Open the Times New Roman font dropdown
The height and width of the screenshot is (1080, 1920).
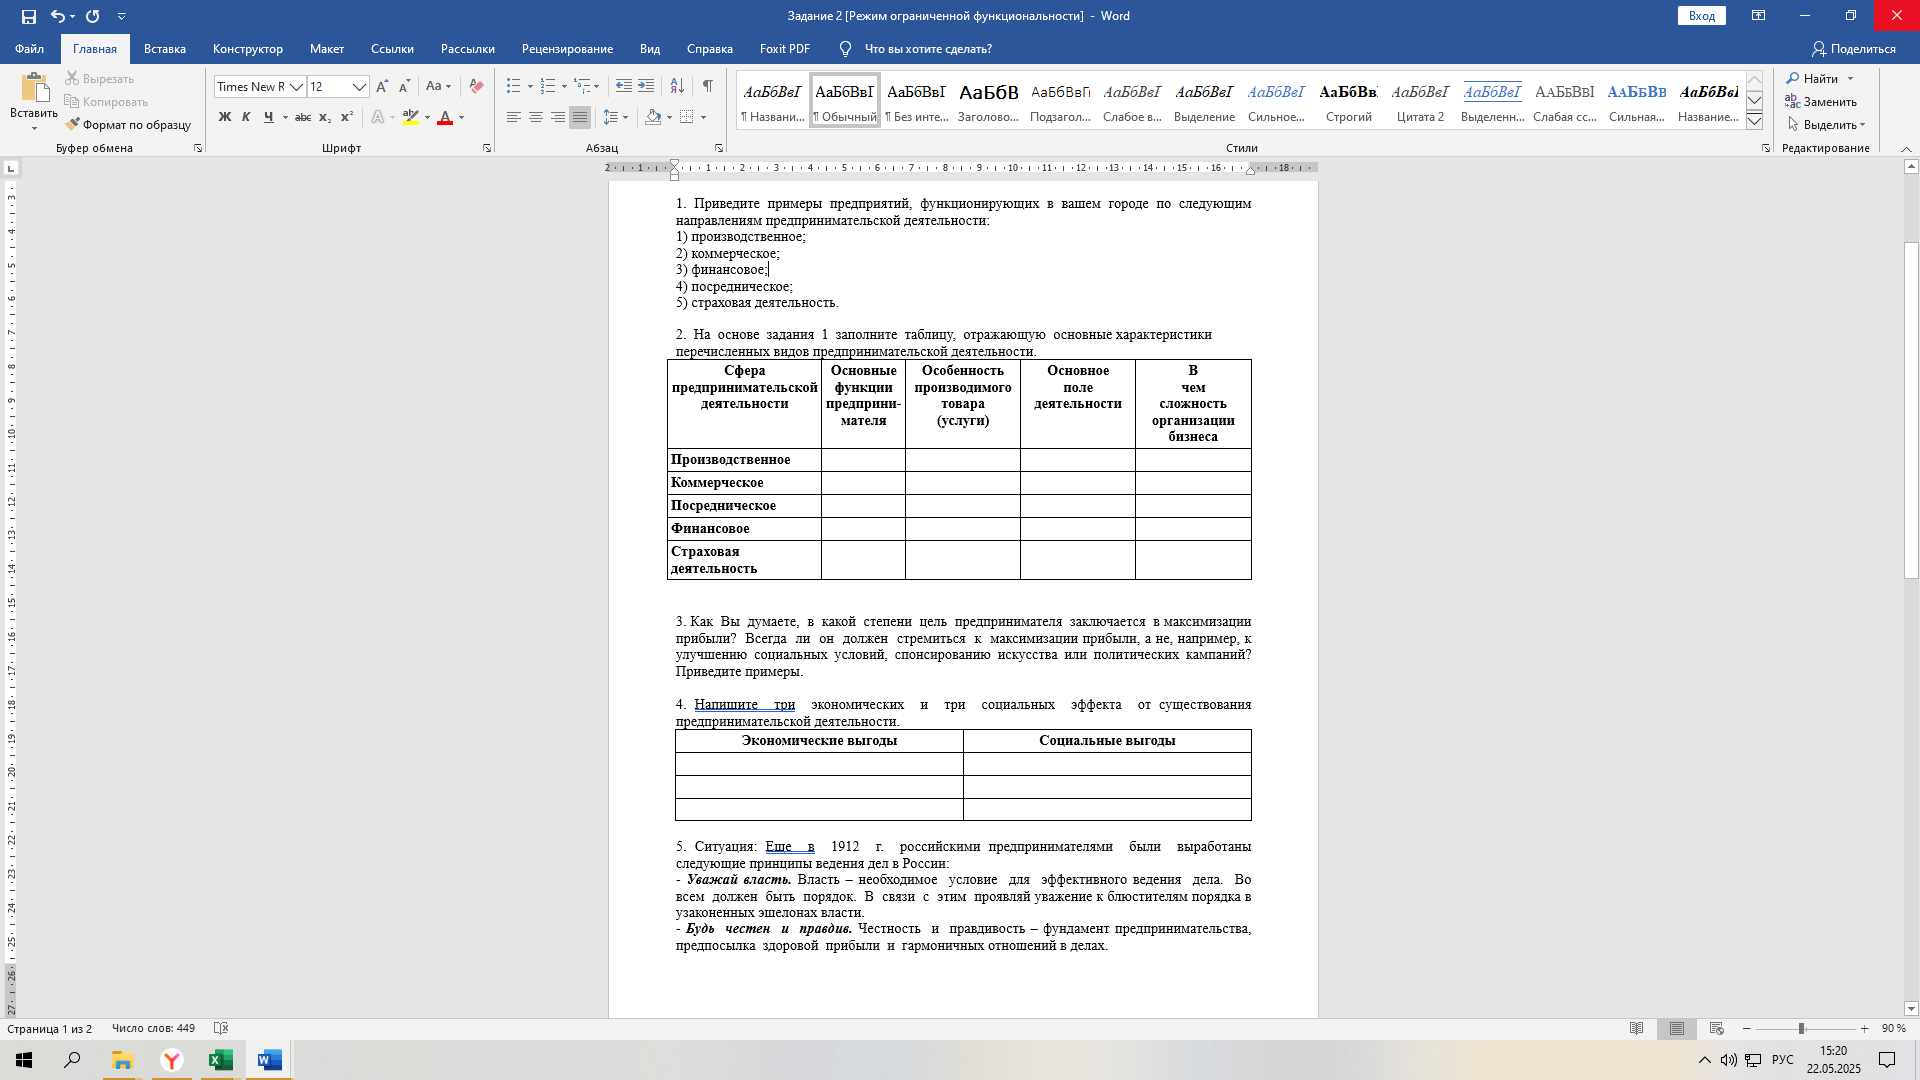296,87
